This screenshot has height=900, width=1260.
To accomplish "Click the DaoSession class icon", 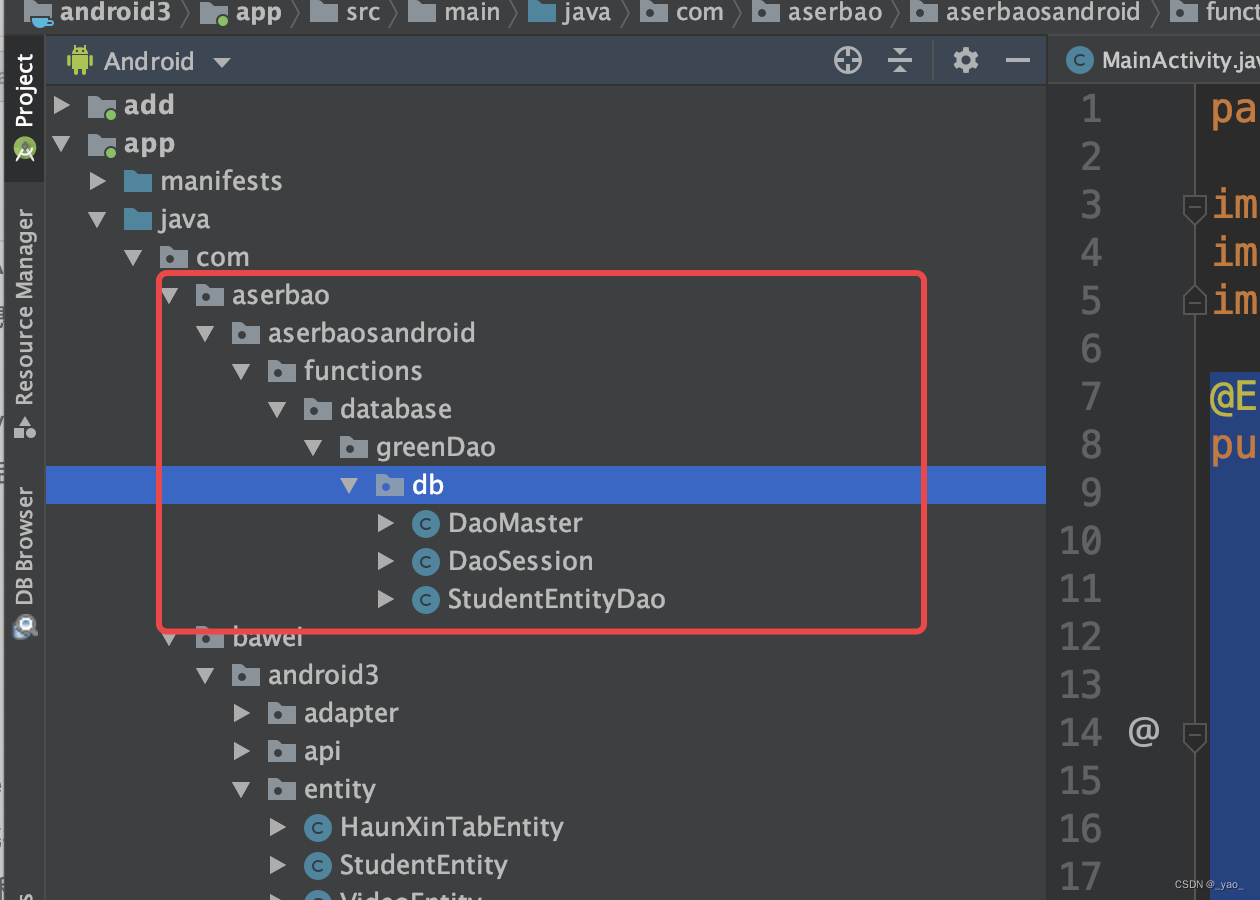I will pyautogui.click(x=426, y=562).
